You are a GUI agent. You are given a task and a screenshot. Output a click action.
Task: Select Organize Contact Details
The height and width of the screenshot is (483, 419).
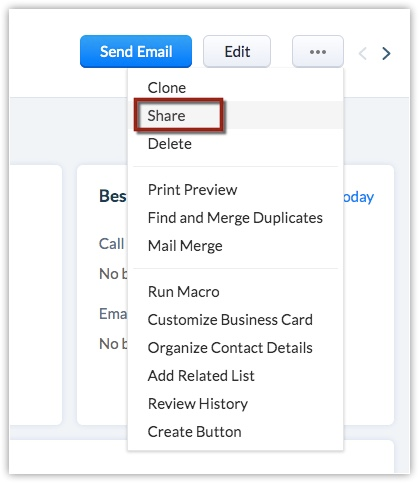[230, 348]
